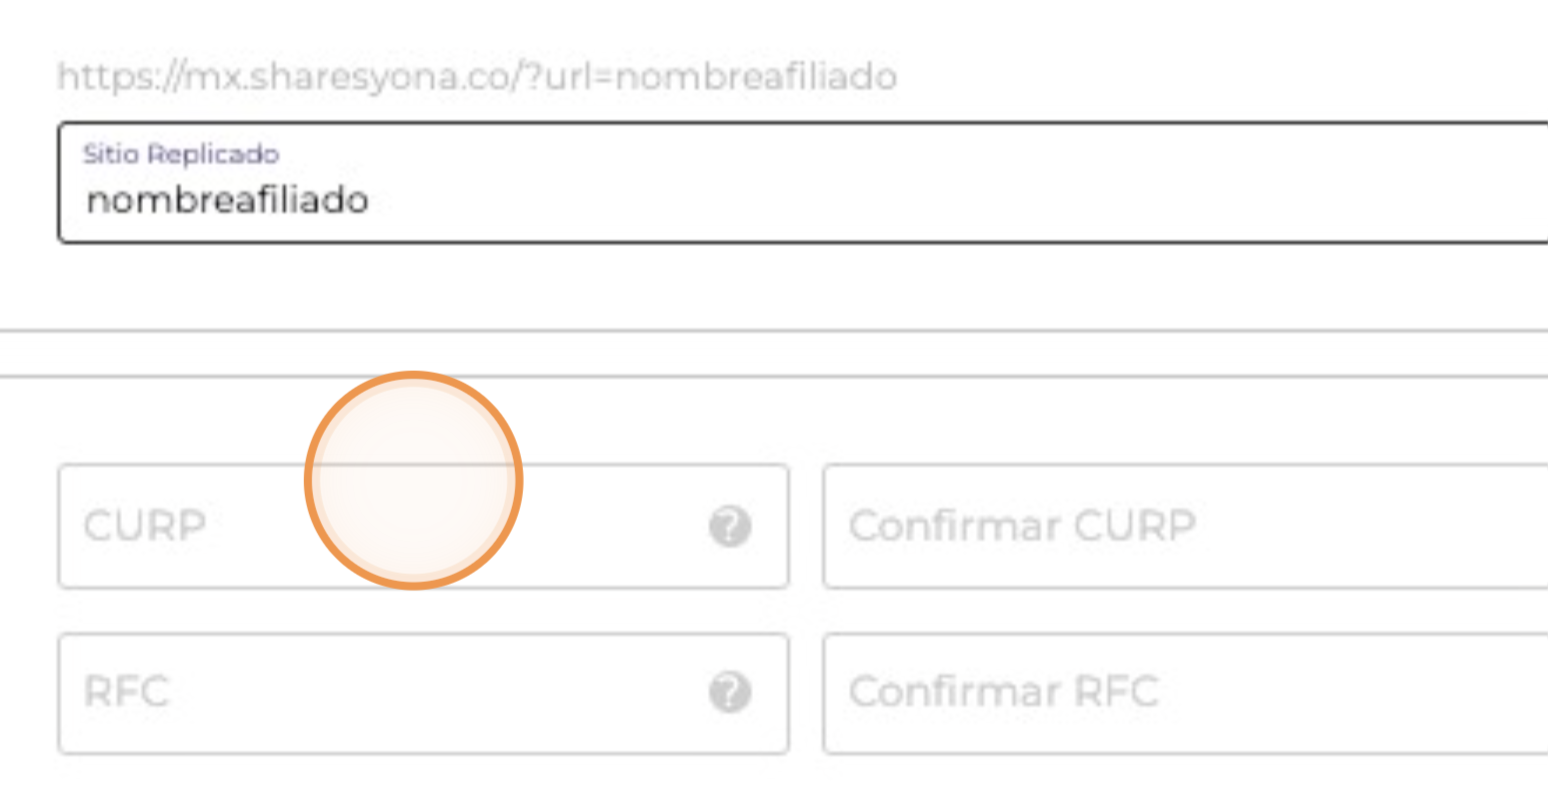The width and height of the screenshot is (1548, 792).
Task: Click empty space right of "nombreafiliado" value
Action: pyautogui.click(x=900, y=200)
